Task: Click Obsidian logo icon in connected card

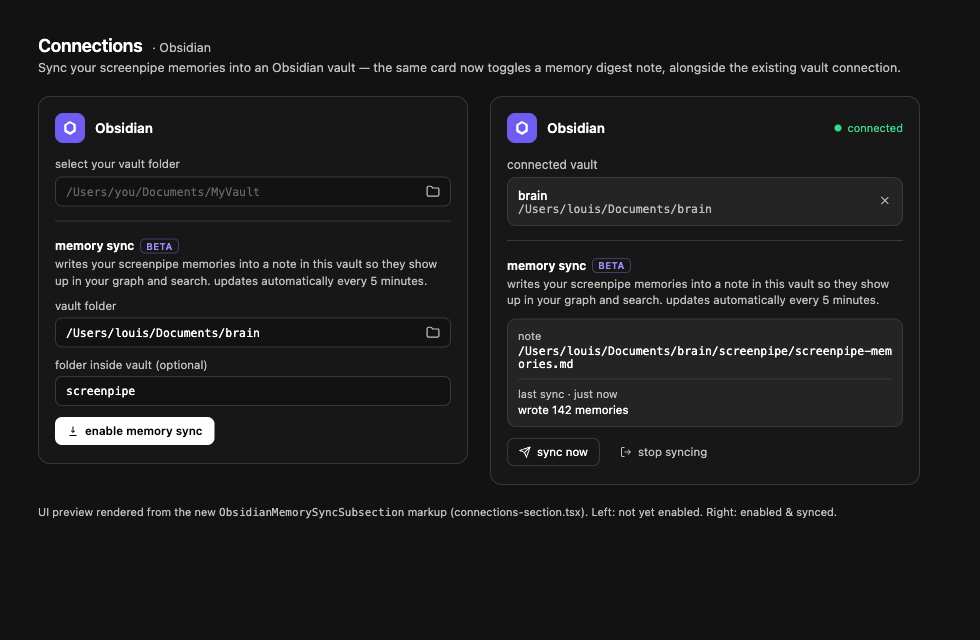Action: (x=522, y=128)
